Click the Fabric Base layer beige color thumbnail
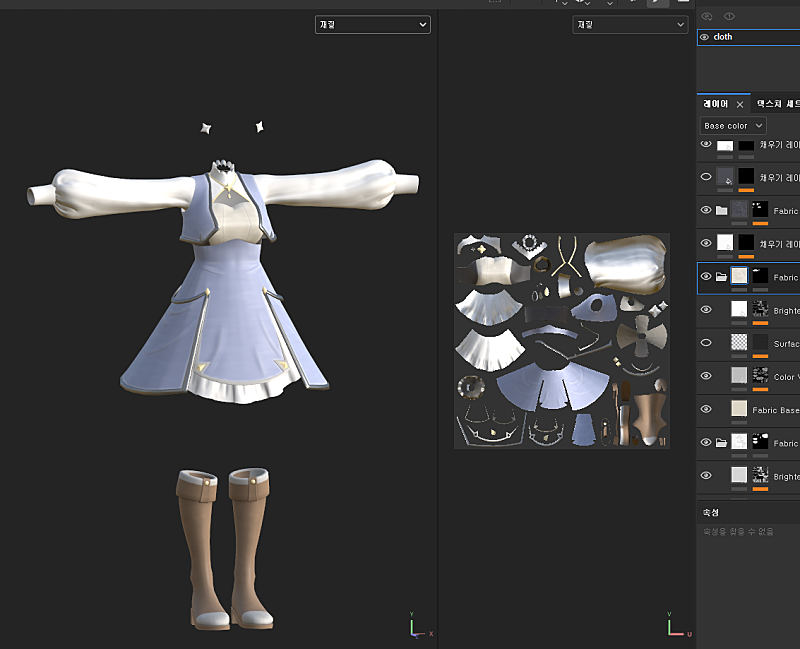This screenshot has height=649, width=800. pyautogui.click(x=739, y=409)
